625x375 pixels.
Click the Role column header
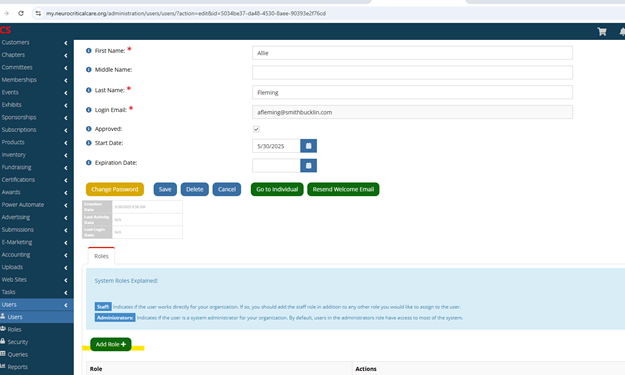[x=96, y=369]
